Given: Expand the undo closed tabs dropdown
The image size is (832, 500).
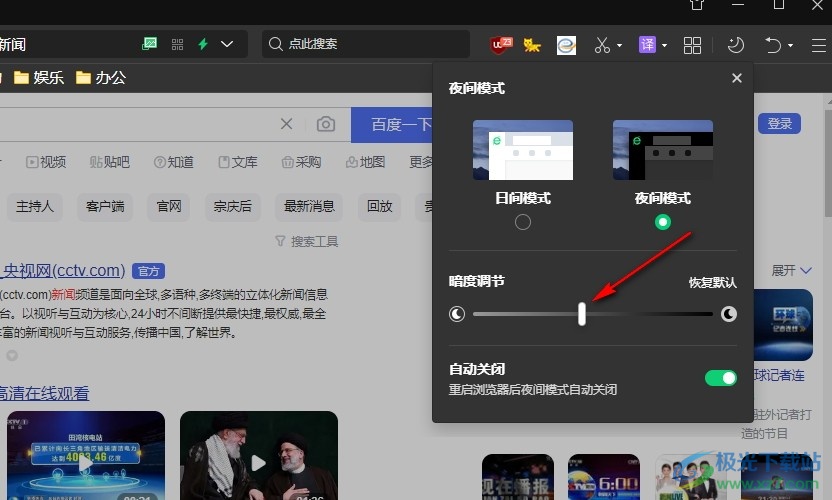Looking at the screenshot, I should (x=791, y=46).
